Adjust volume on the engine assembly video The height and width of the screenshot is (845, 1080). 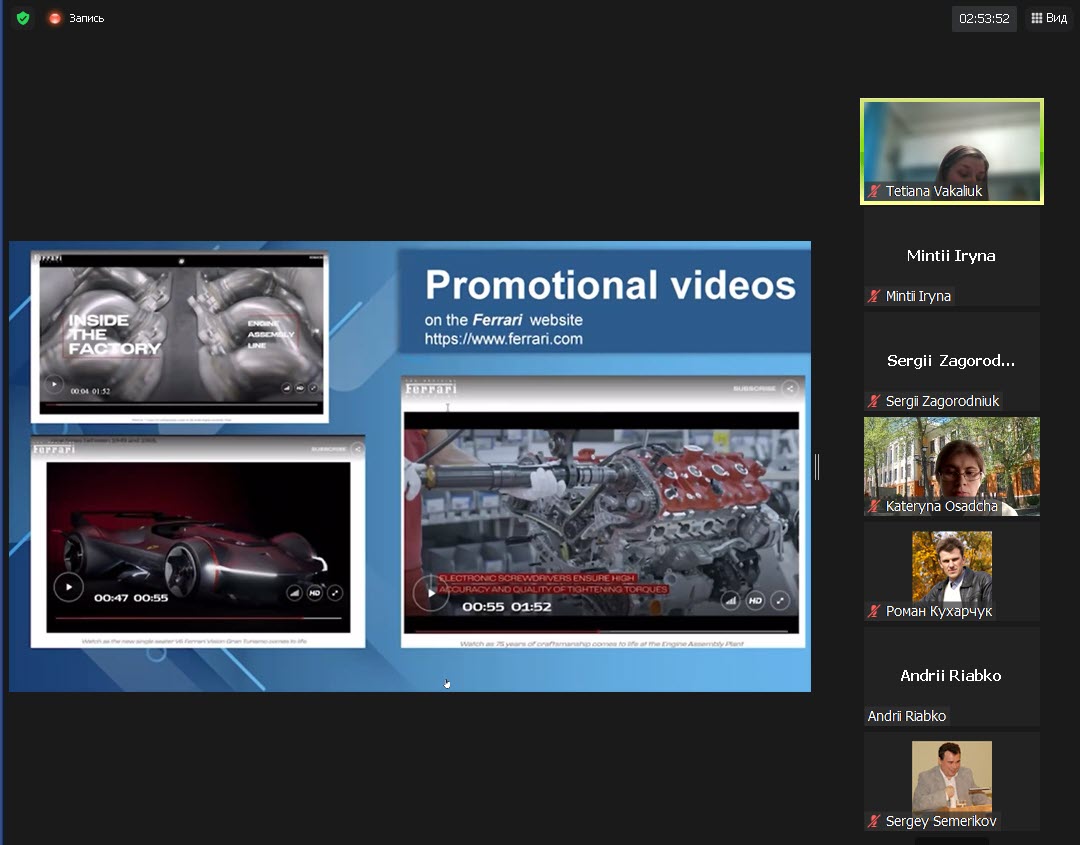pyautogui.click(x=730, y=601)
